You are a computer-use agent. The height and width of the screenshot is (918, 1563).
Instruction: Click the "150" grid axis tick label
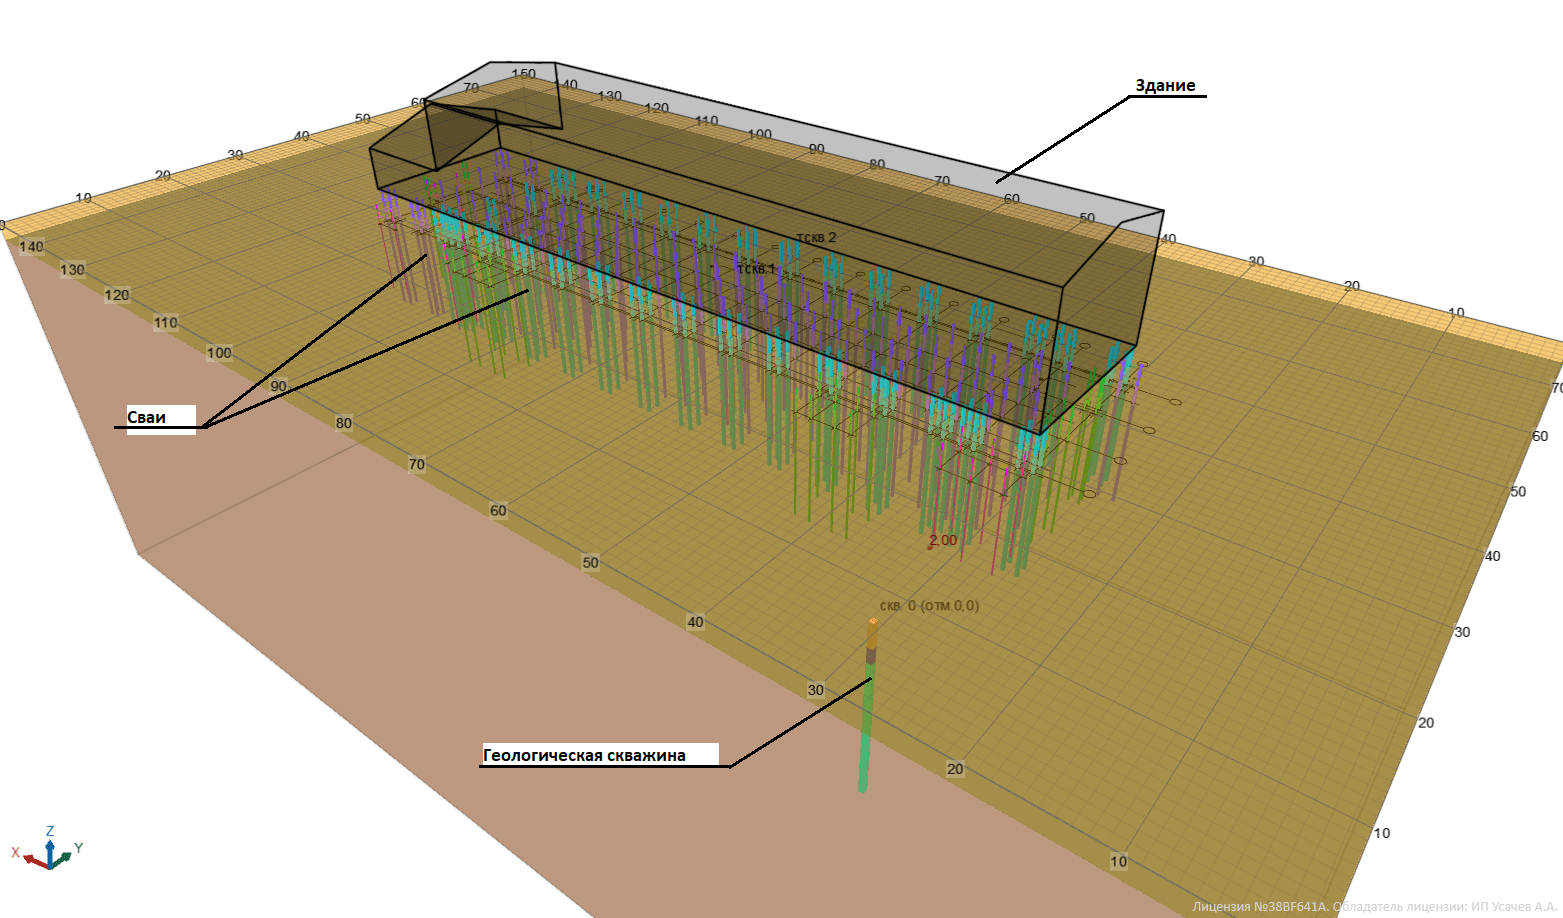point(524,74)
